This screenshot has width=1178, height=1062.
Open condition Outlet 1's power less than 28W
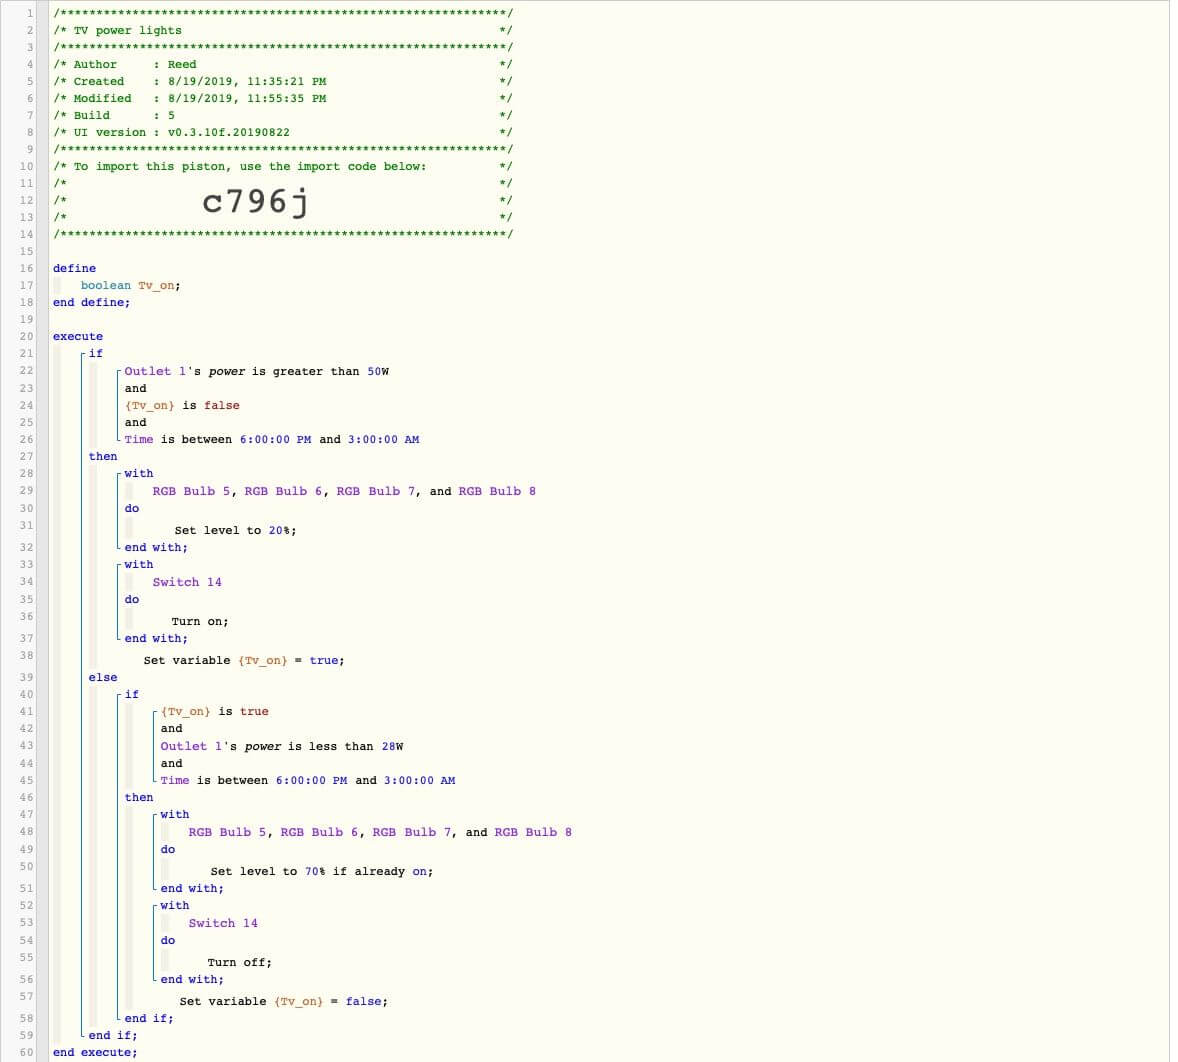(x=281, y=746)
